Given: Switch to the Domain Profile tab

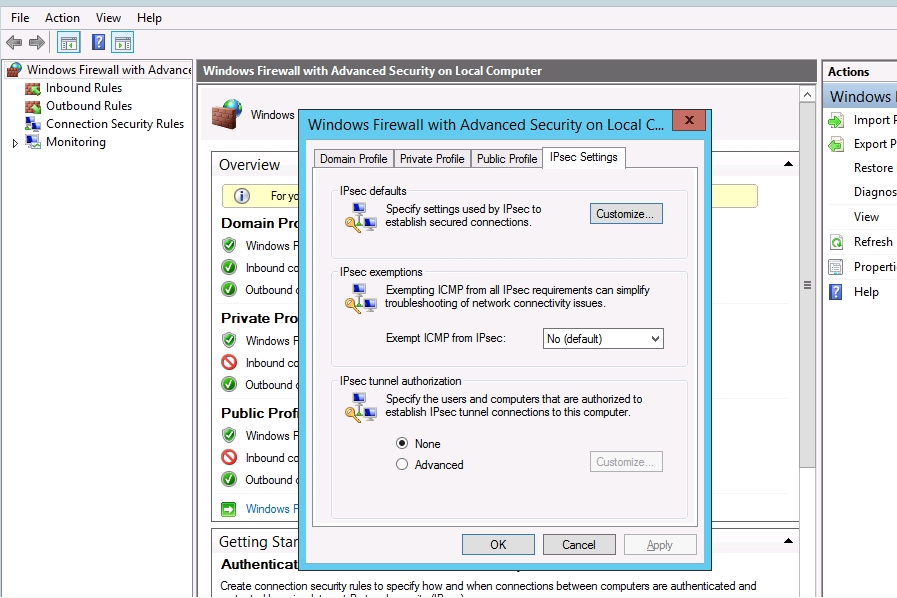Looking at the screenshot, I should click(x=354, y=159).
